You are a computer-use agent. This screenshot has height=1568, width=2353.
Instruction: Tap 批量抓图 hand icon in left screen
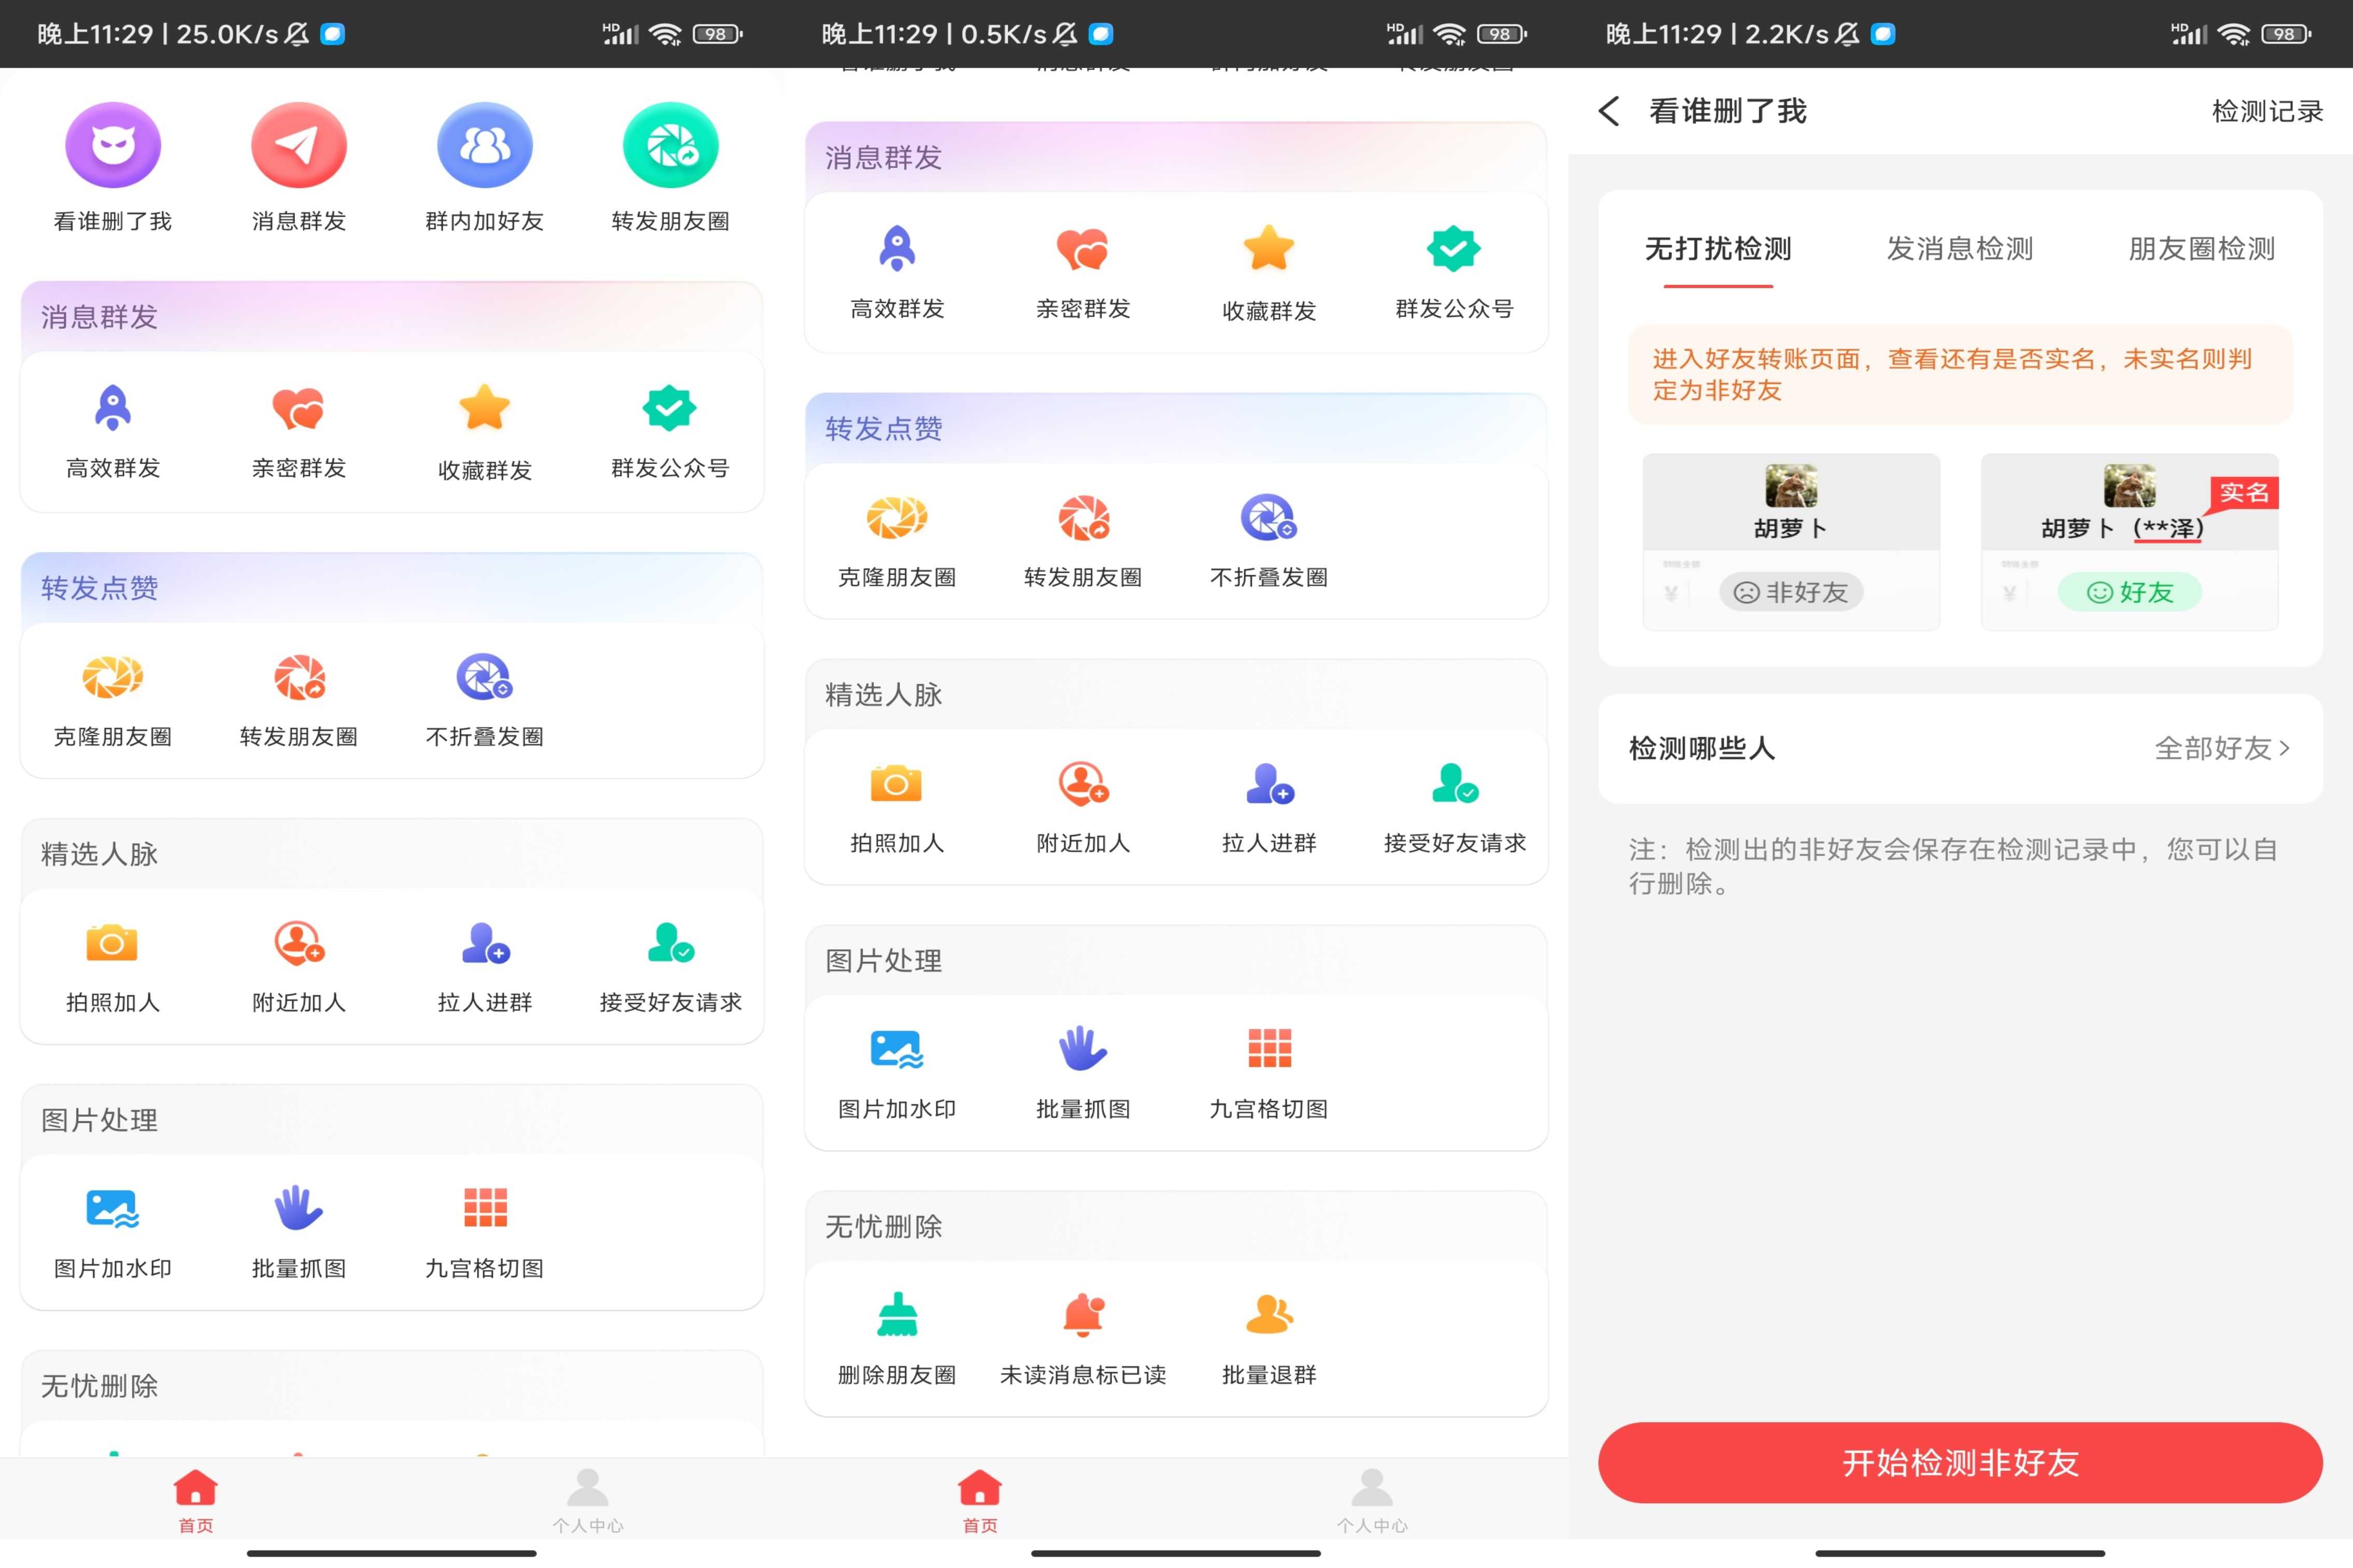point(299,1209)
